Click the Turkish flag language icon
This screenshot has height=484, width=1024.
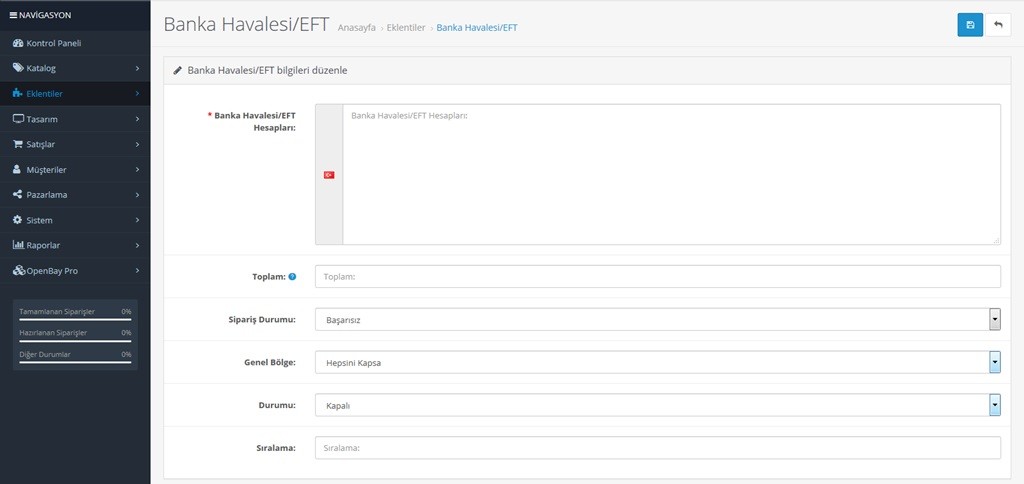tap(328, 175)
